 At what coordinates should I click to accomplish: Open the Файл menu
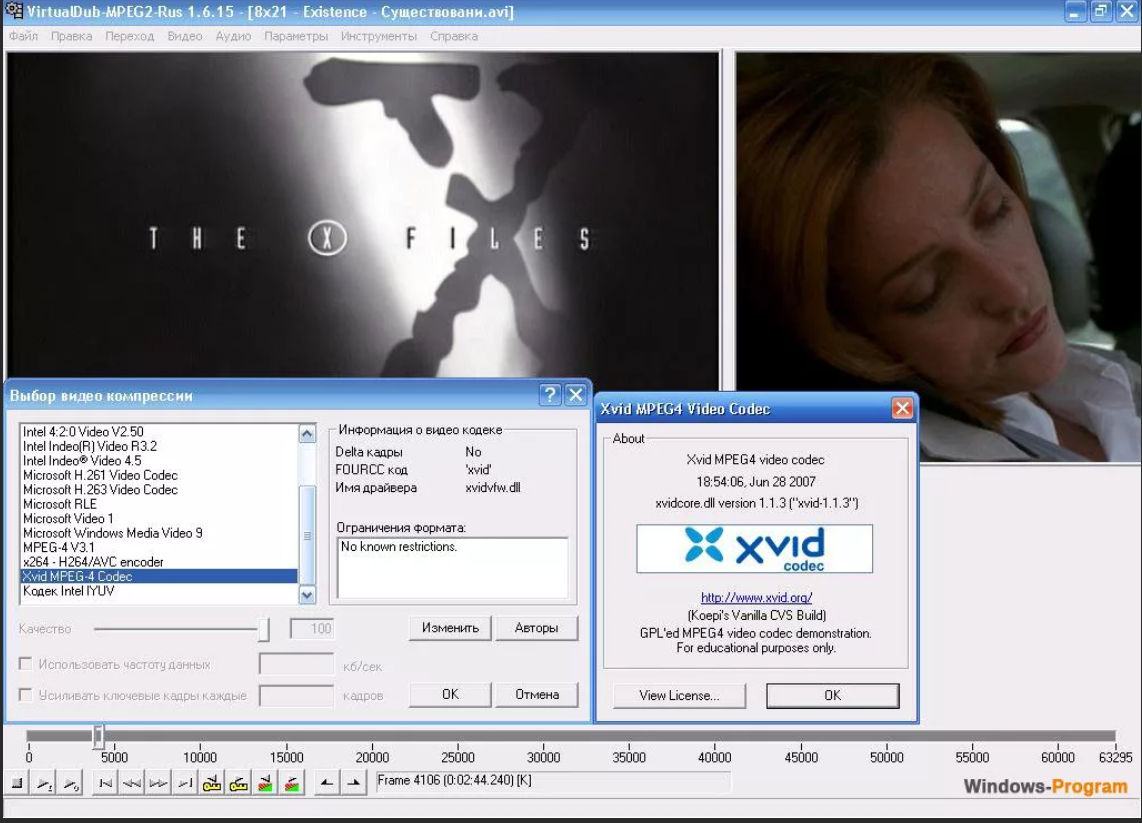(x=23, y=36)
